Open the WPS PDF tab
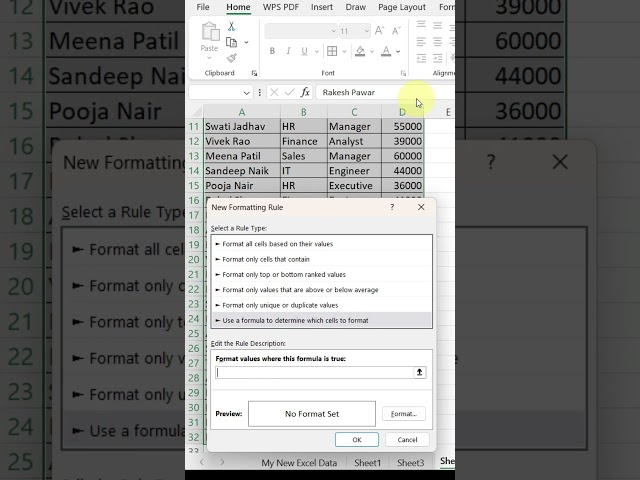The width and height of the screenshot is (640, 480). 281,7
